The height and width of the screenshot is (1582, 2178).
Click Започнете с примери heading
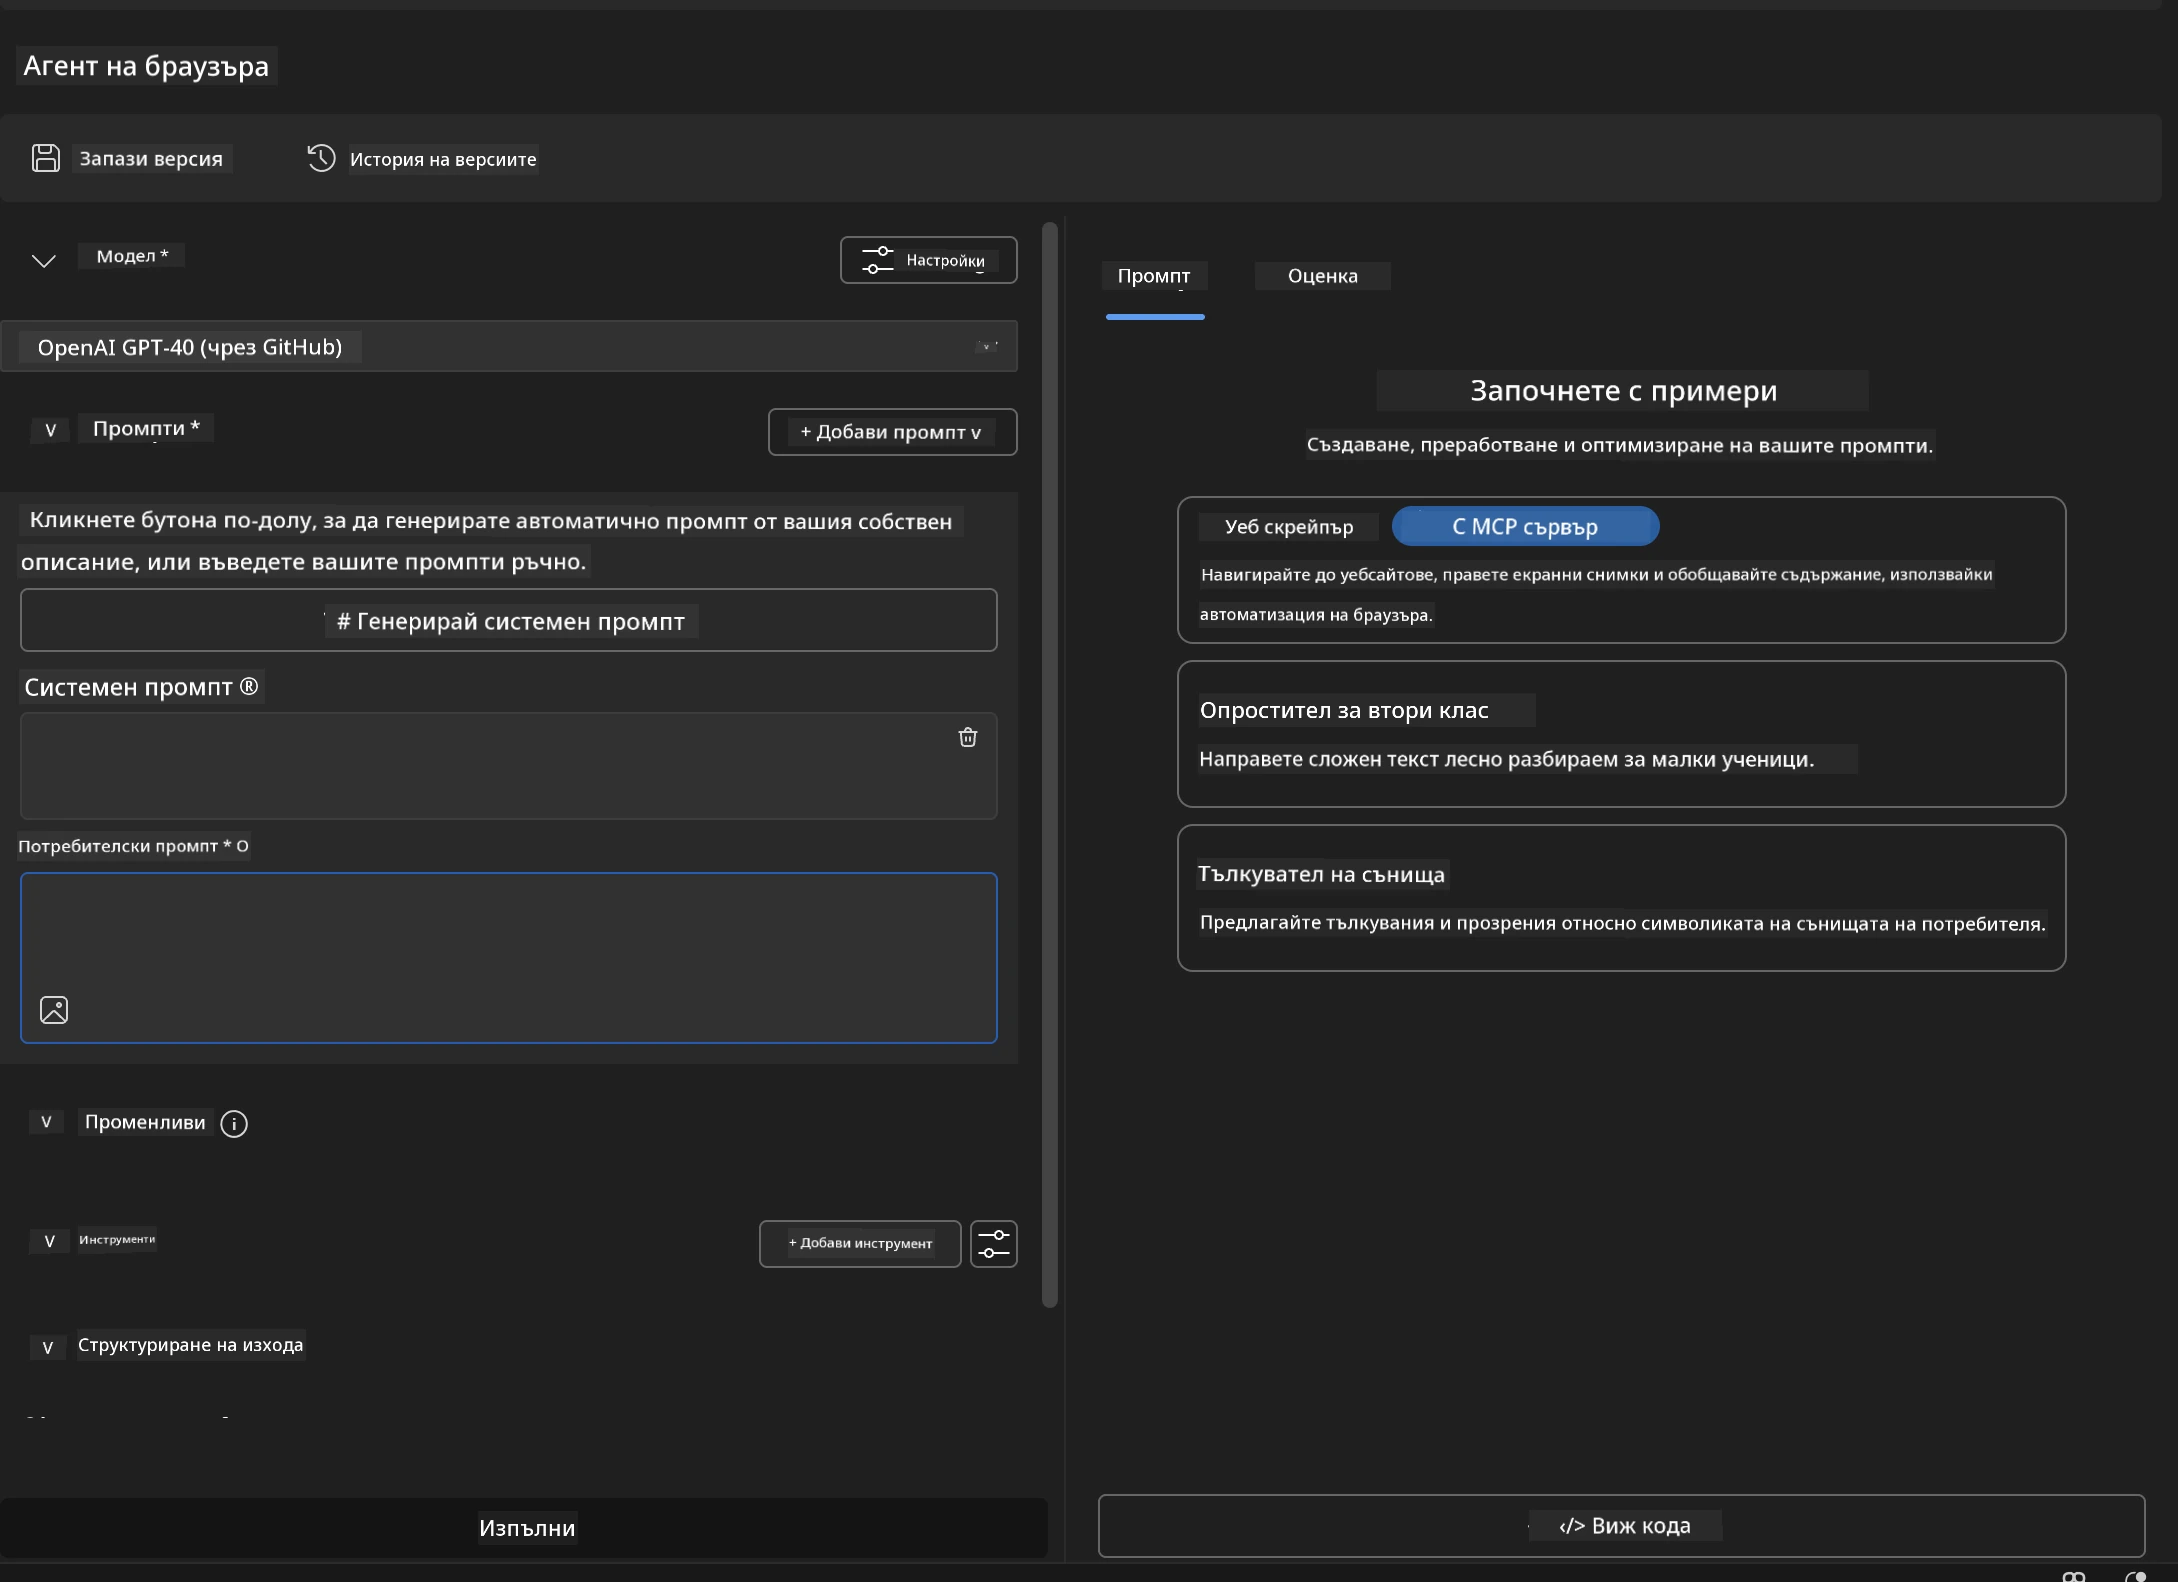[x=1622, y=390]
